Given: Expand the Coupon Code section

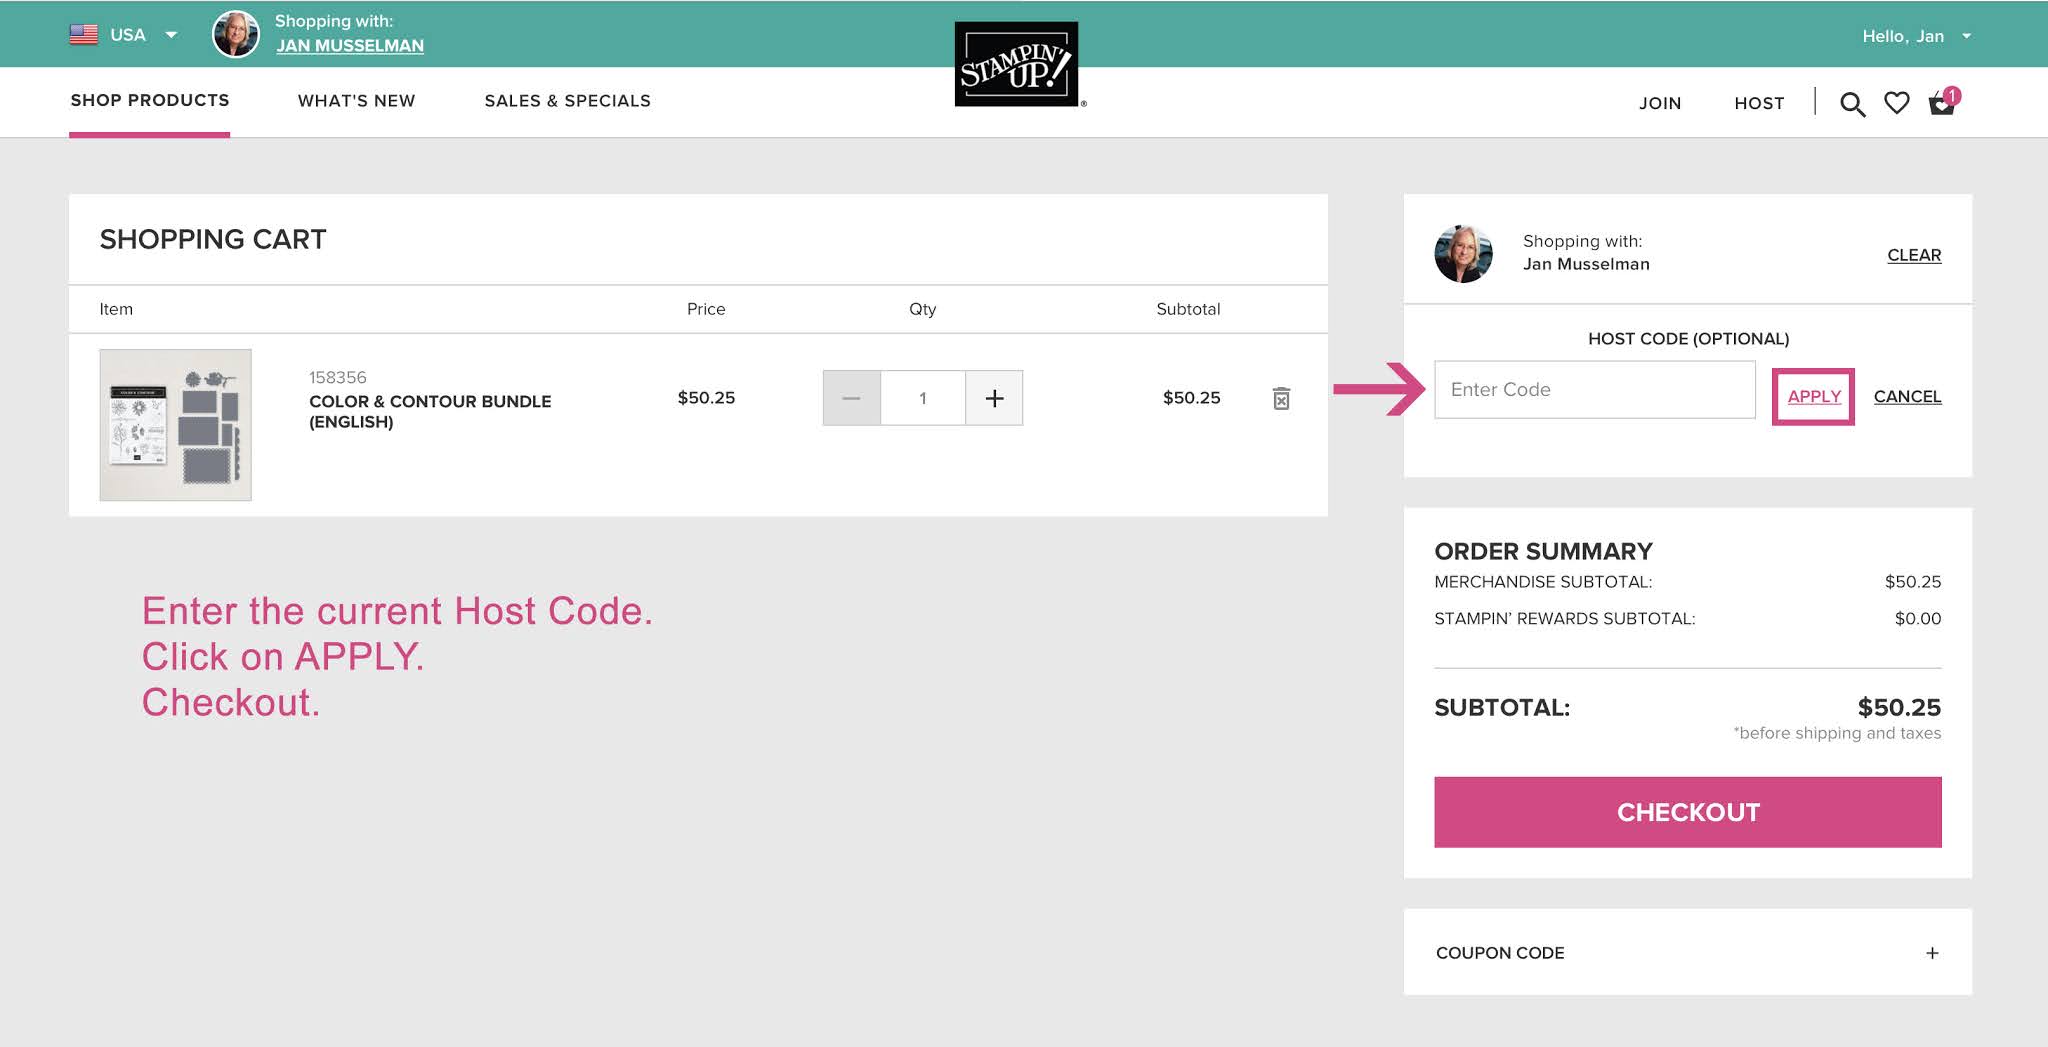Looking at the screenshot, I should (1928, 953).
